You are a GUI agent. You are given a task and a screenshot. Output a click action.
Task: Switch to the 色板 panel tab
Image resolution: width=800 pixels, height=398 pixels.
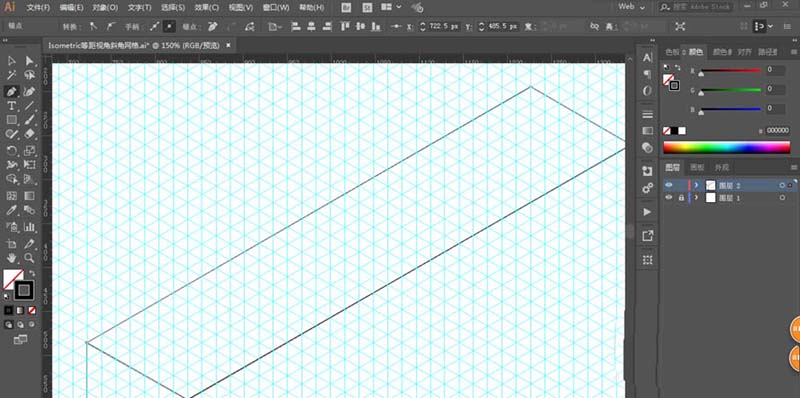[672, 52]
